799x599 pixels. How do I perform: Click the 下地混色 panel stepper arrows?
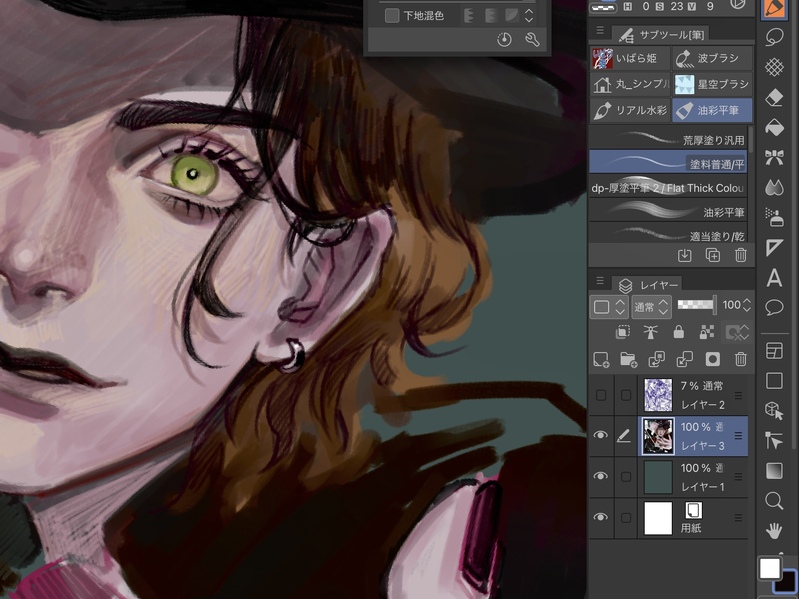pyautogui.click(x=529, y=15)
